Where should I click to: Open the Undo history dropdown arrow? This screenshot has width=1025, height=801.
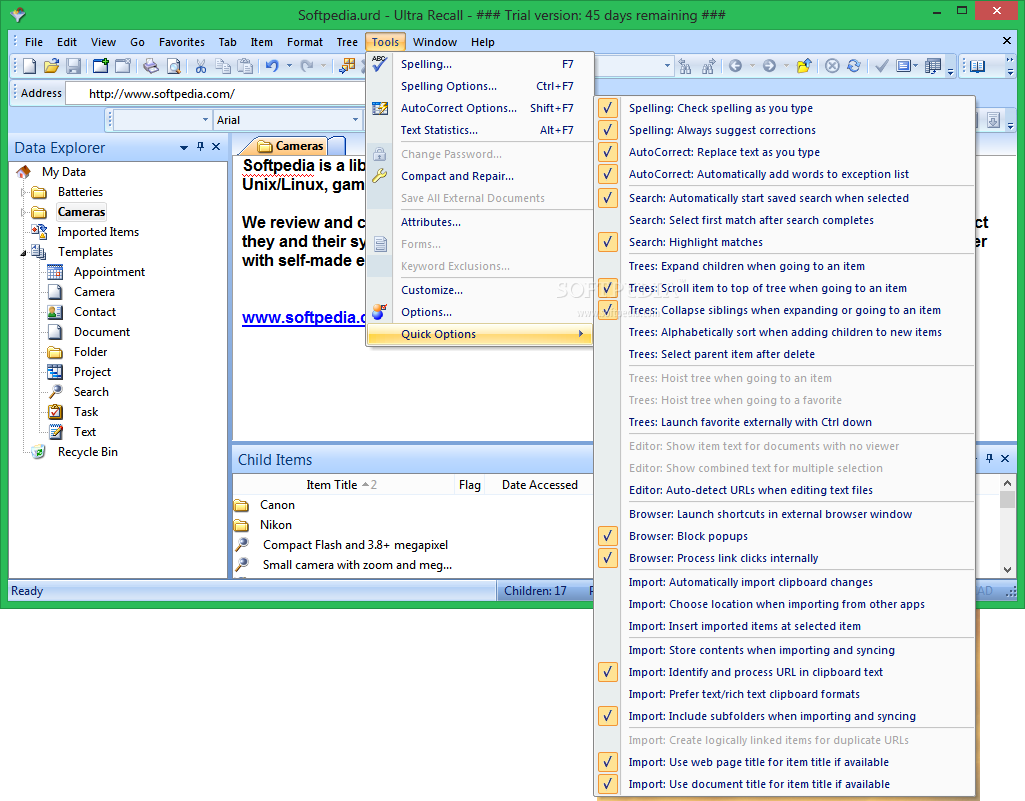289,65
